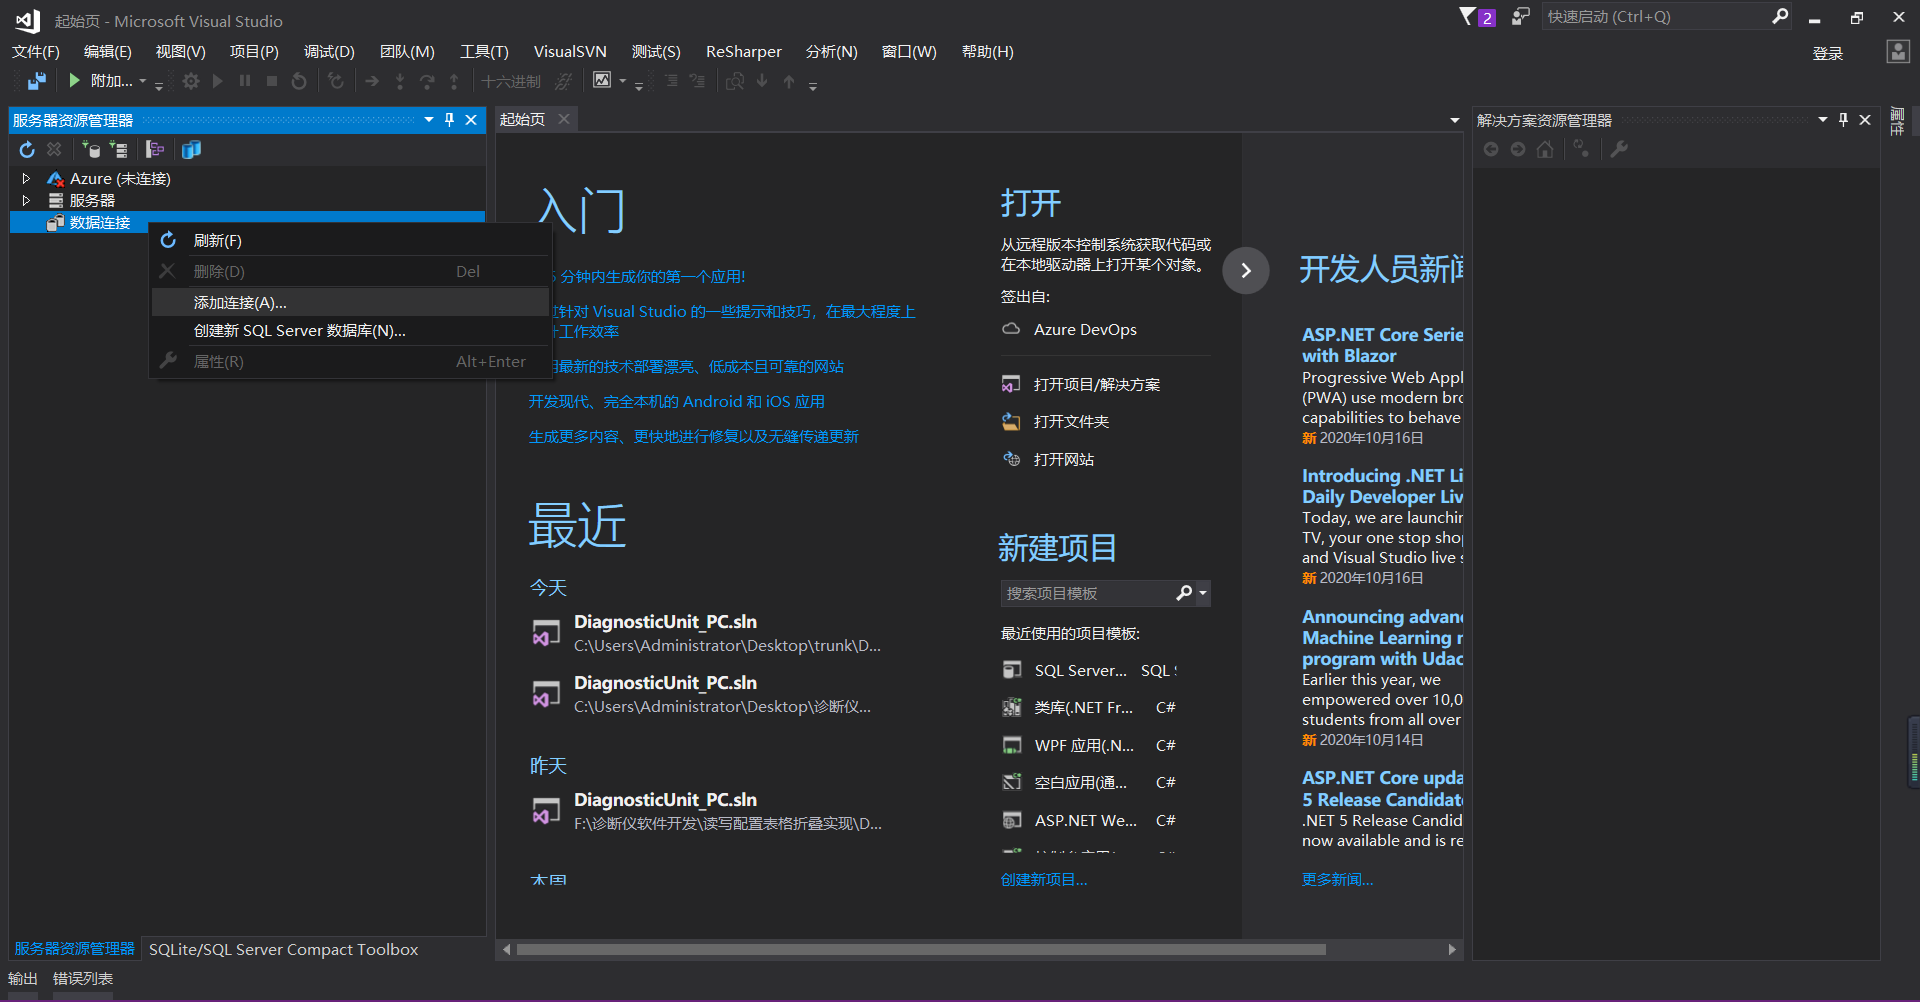Click 打开网站 link
Viewport: 1920px width, 1002px height.
[x=1063, y=460]
